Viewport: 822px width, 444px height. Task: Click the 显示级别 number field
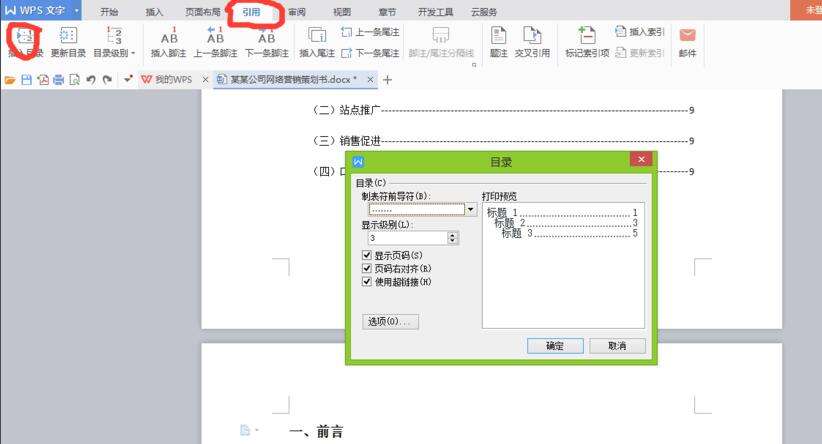tap(407, 238)
